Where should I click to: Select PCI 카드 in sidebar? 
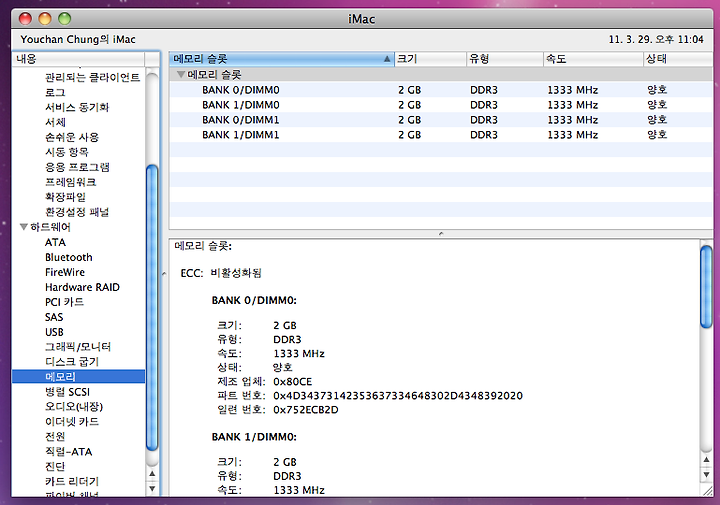pyautogui.click(x=64, y=302)
